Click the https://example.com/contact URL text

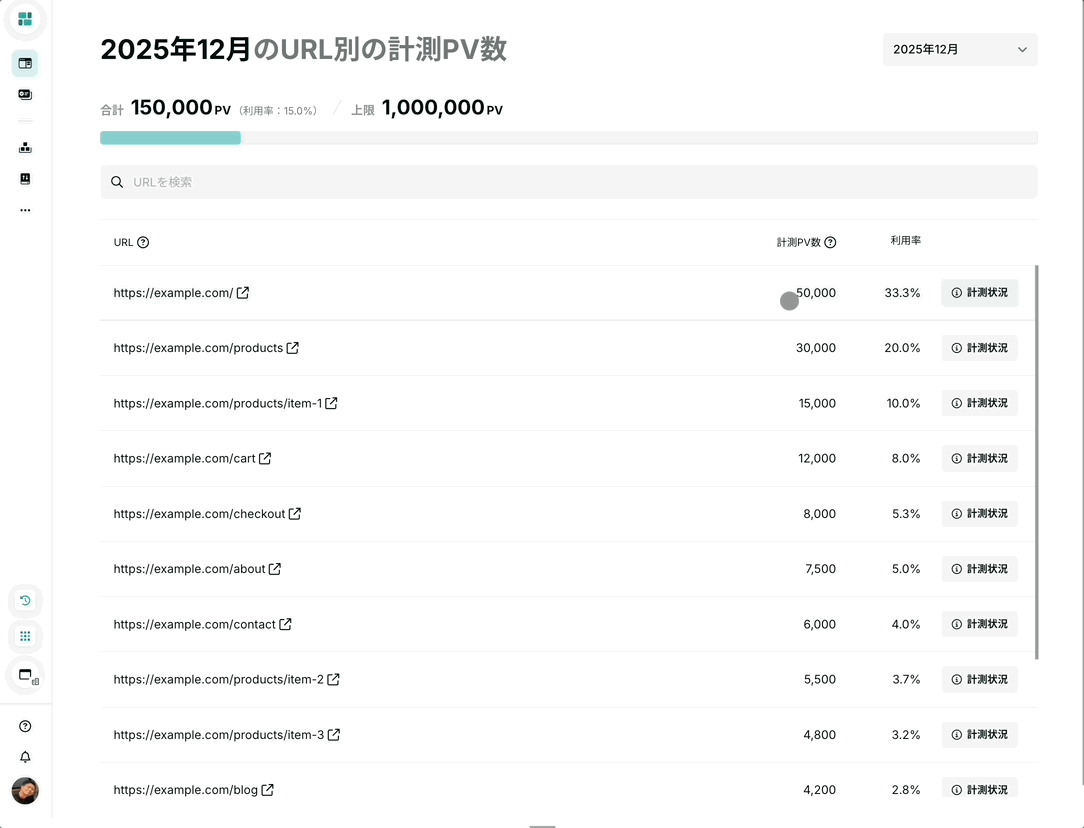pyautogui.click(x=194, y=624)
